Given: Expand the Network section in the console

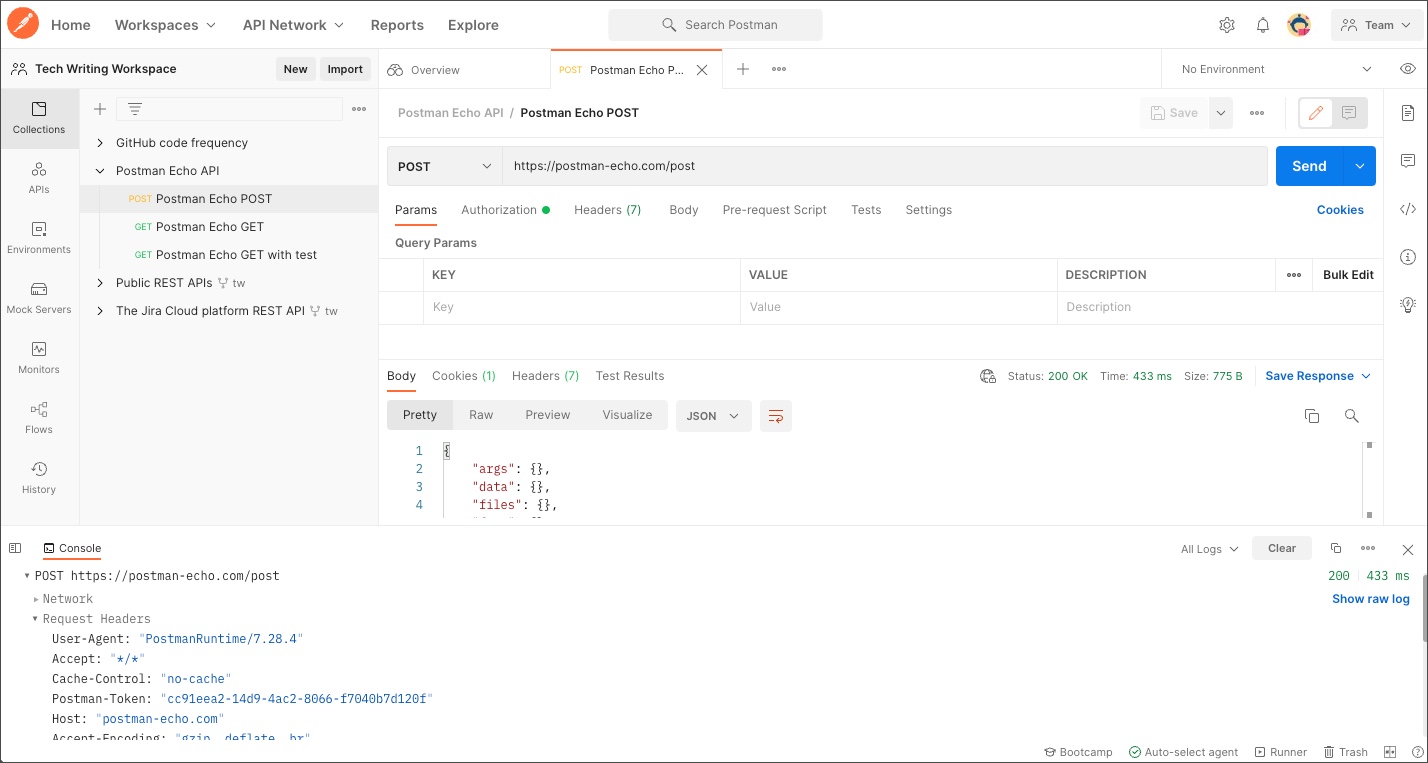Looking at the screenshot, I should click(x=36, y=599).
